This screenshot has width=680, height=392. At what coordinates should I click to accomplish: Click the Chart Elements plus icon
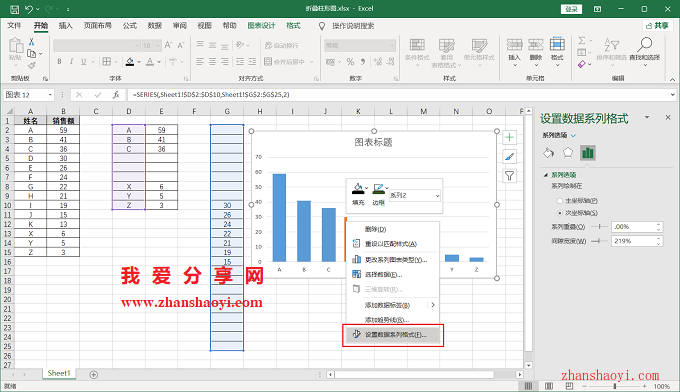tap(510, 137)
